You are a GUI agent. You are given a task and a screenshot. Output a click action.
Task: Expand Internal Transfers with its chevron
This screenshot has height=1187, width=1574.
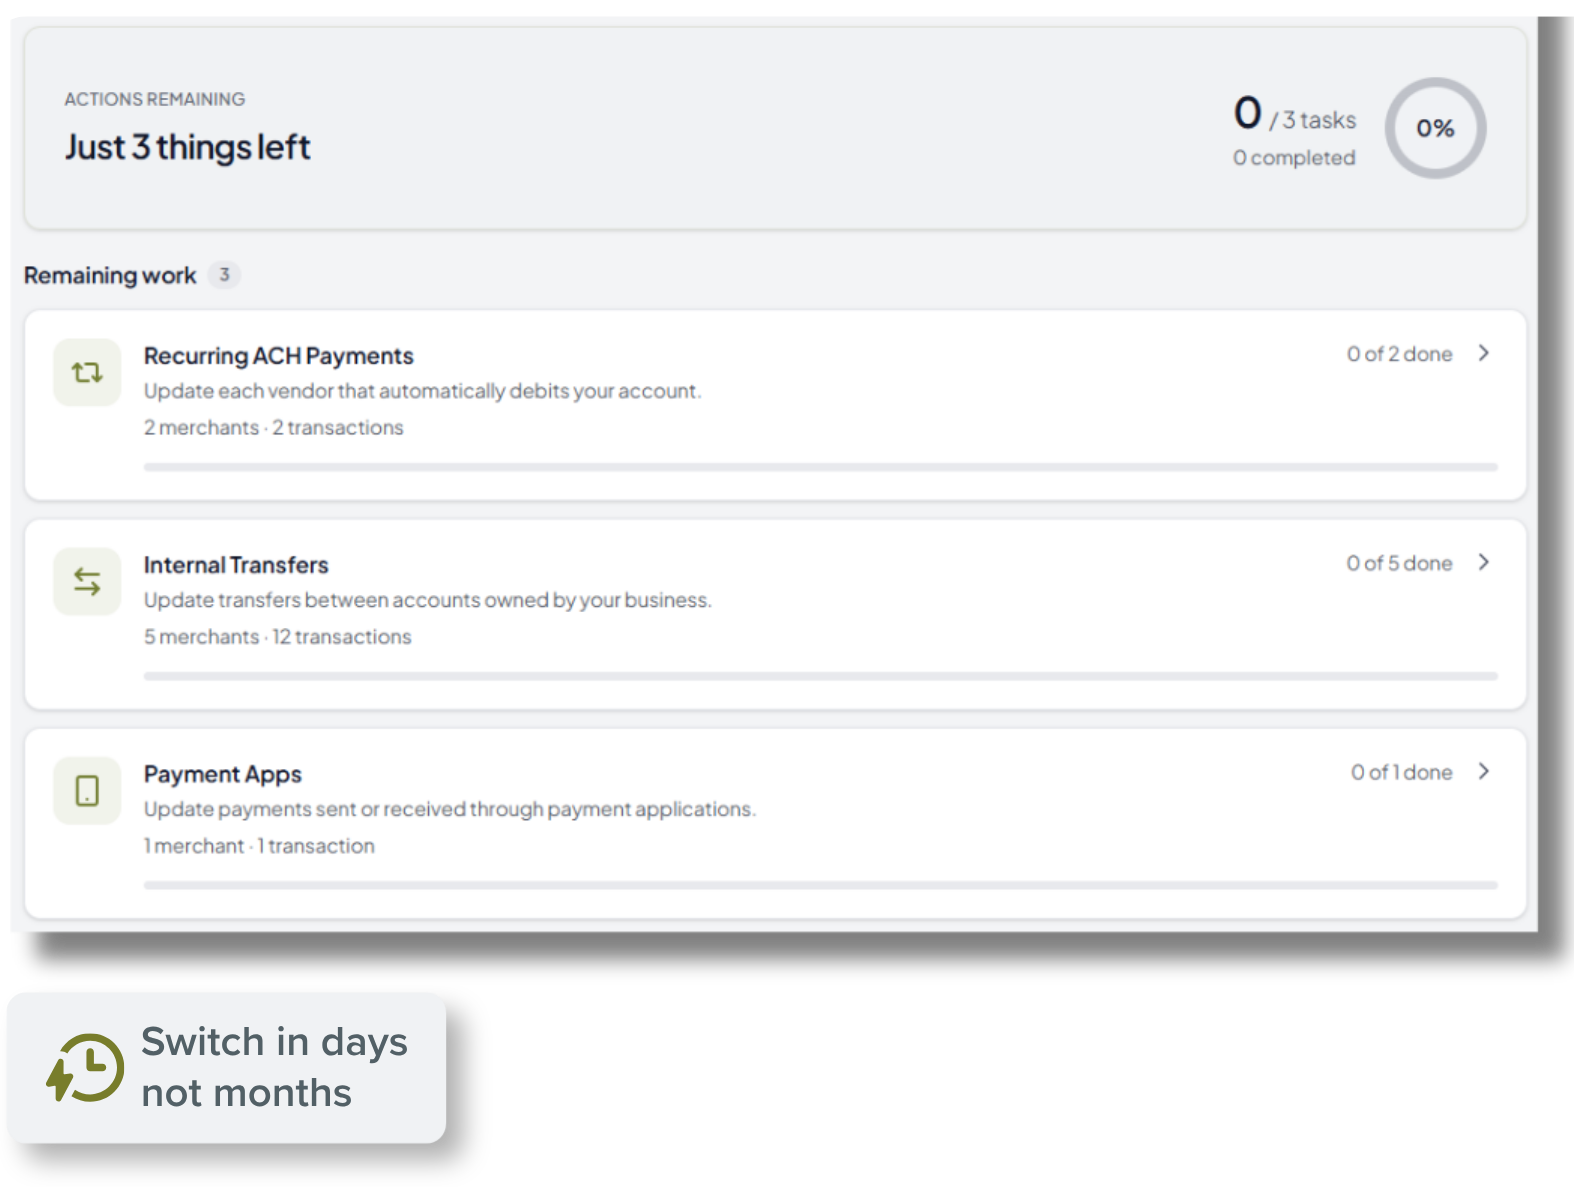[x=1484, y=562]
